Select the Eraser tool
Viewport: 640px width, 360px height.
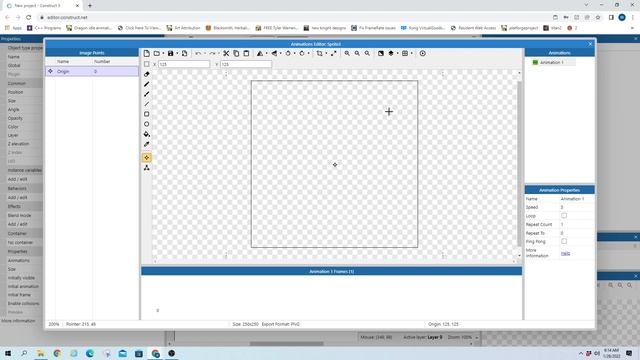[x=147, y=74]
